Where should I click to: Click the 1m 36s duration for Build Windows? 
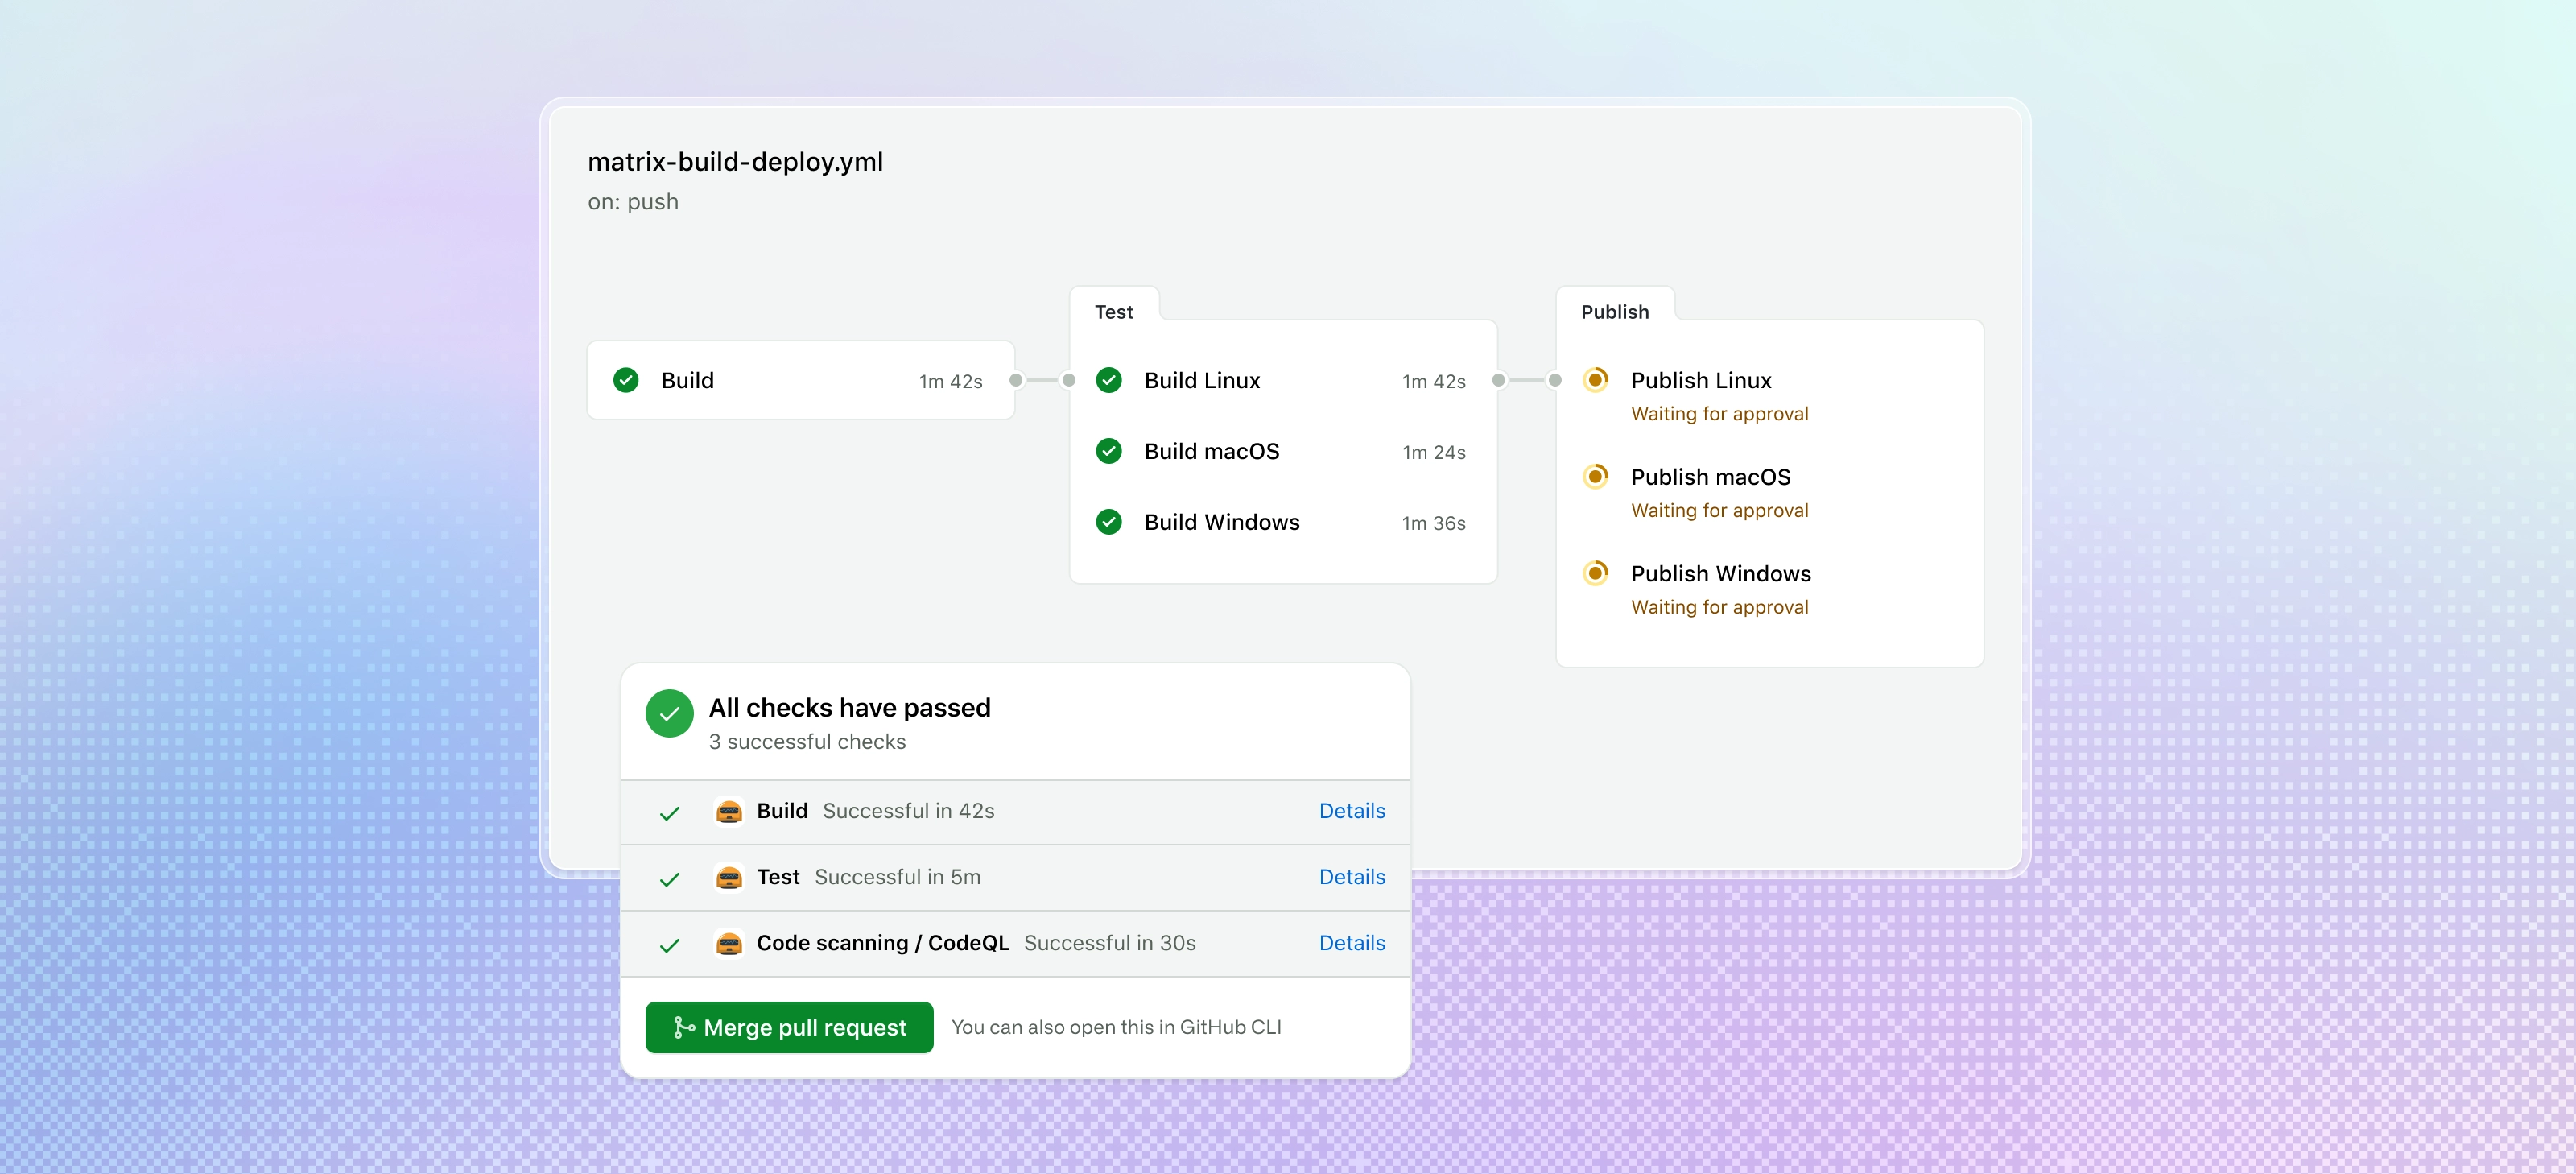coord(1433,523)
